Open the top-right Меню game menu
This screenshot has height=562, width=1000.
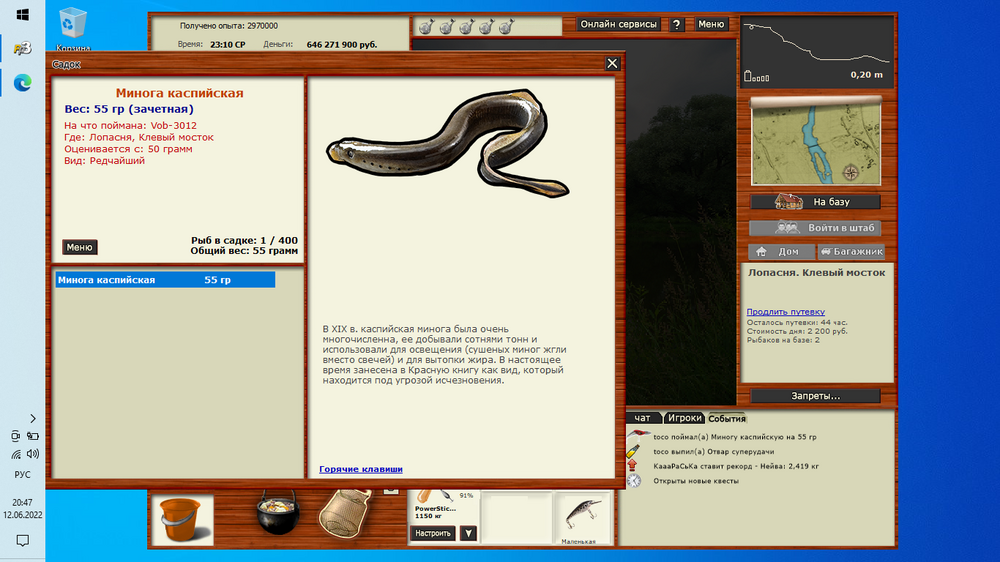click(x=711, y=24)
